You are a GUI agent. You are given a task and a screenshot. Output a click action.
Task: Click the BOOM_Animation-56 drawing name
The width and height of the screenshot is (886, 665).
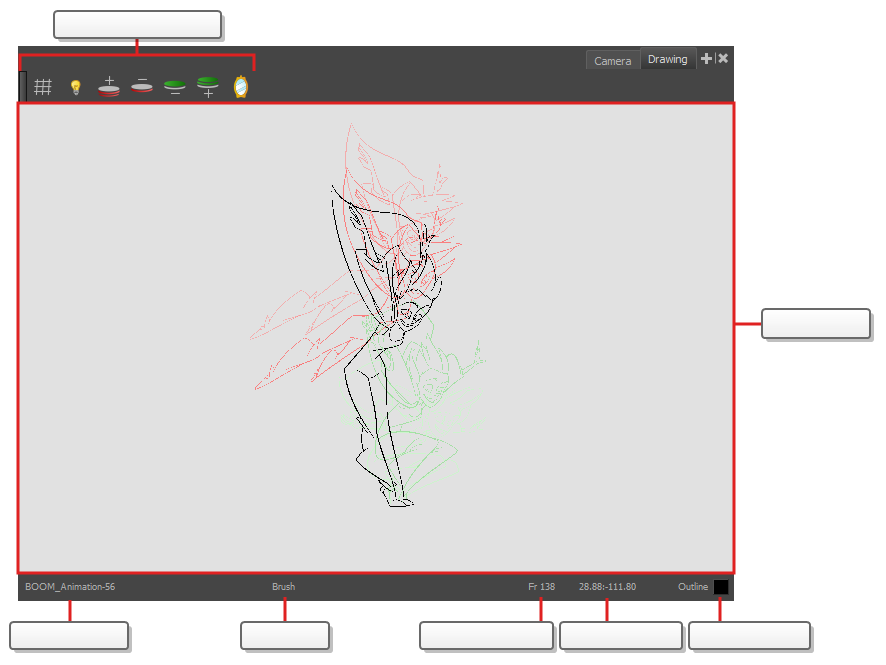click(x=70, y=587)
